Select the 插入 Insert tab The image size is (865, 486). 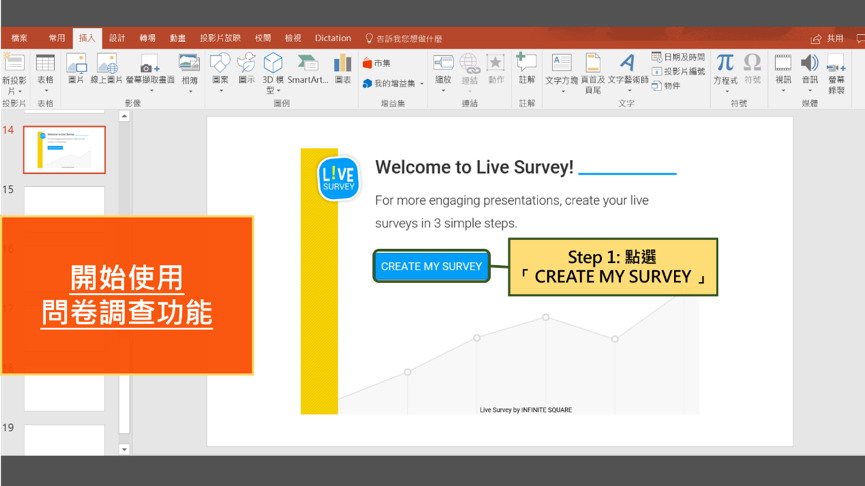click(87, 38)
